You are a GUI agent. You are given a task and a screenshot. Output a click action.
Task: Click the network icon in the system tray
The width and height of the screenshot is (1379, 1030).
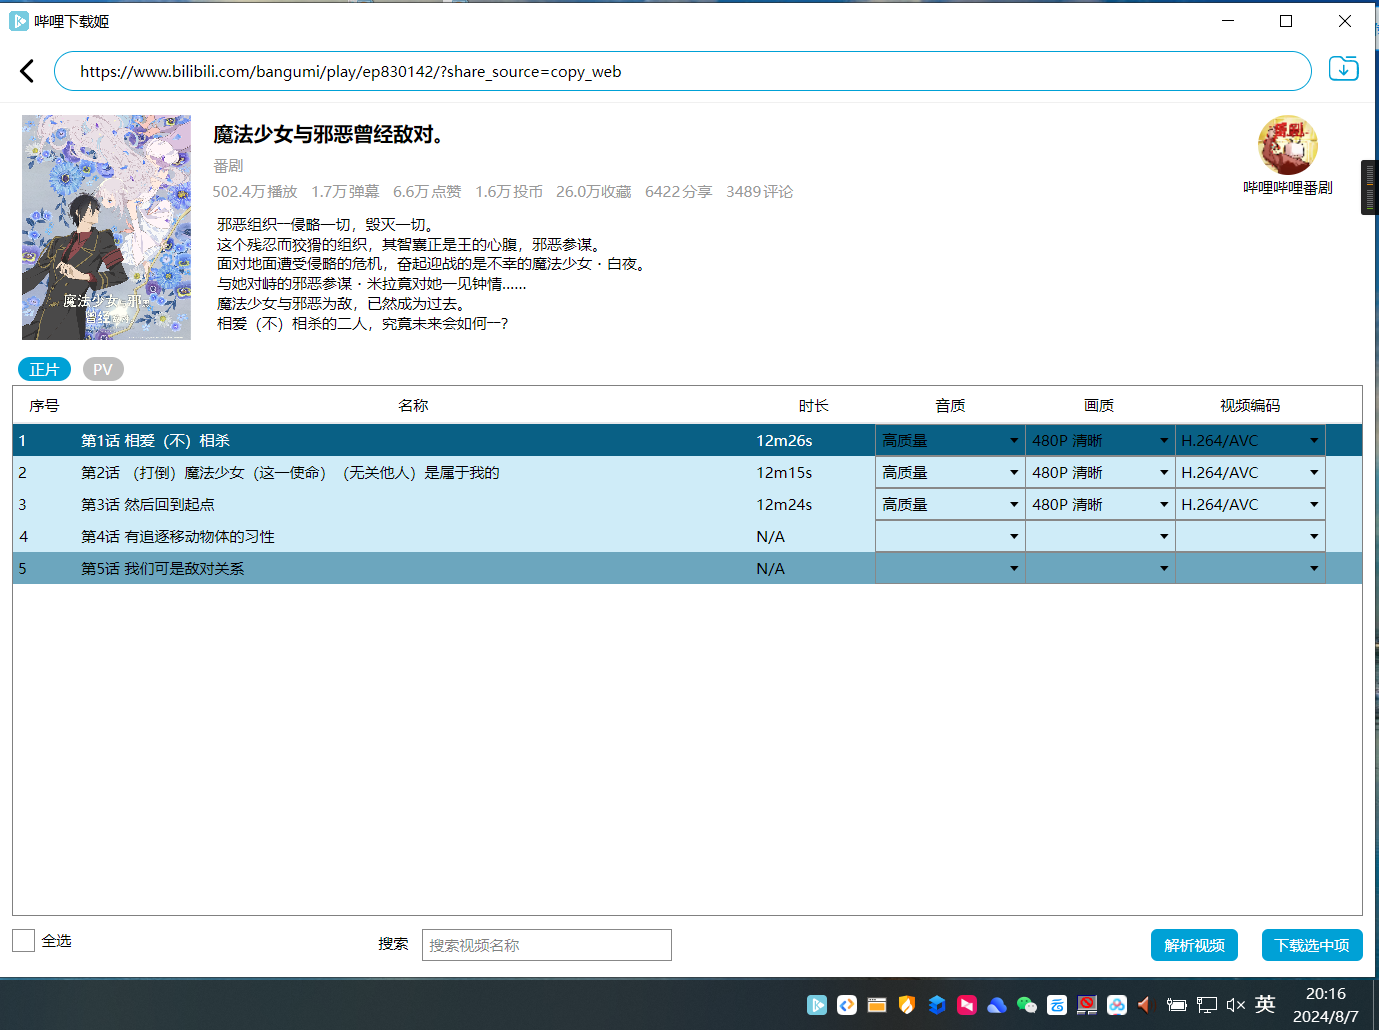1207,1005
